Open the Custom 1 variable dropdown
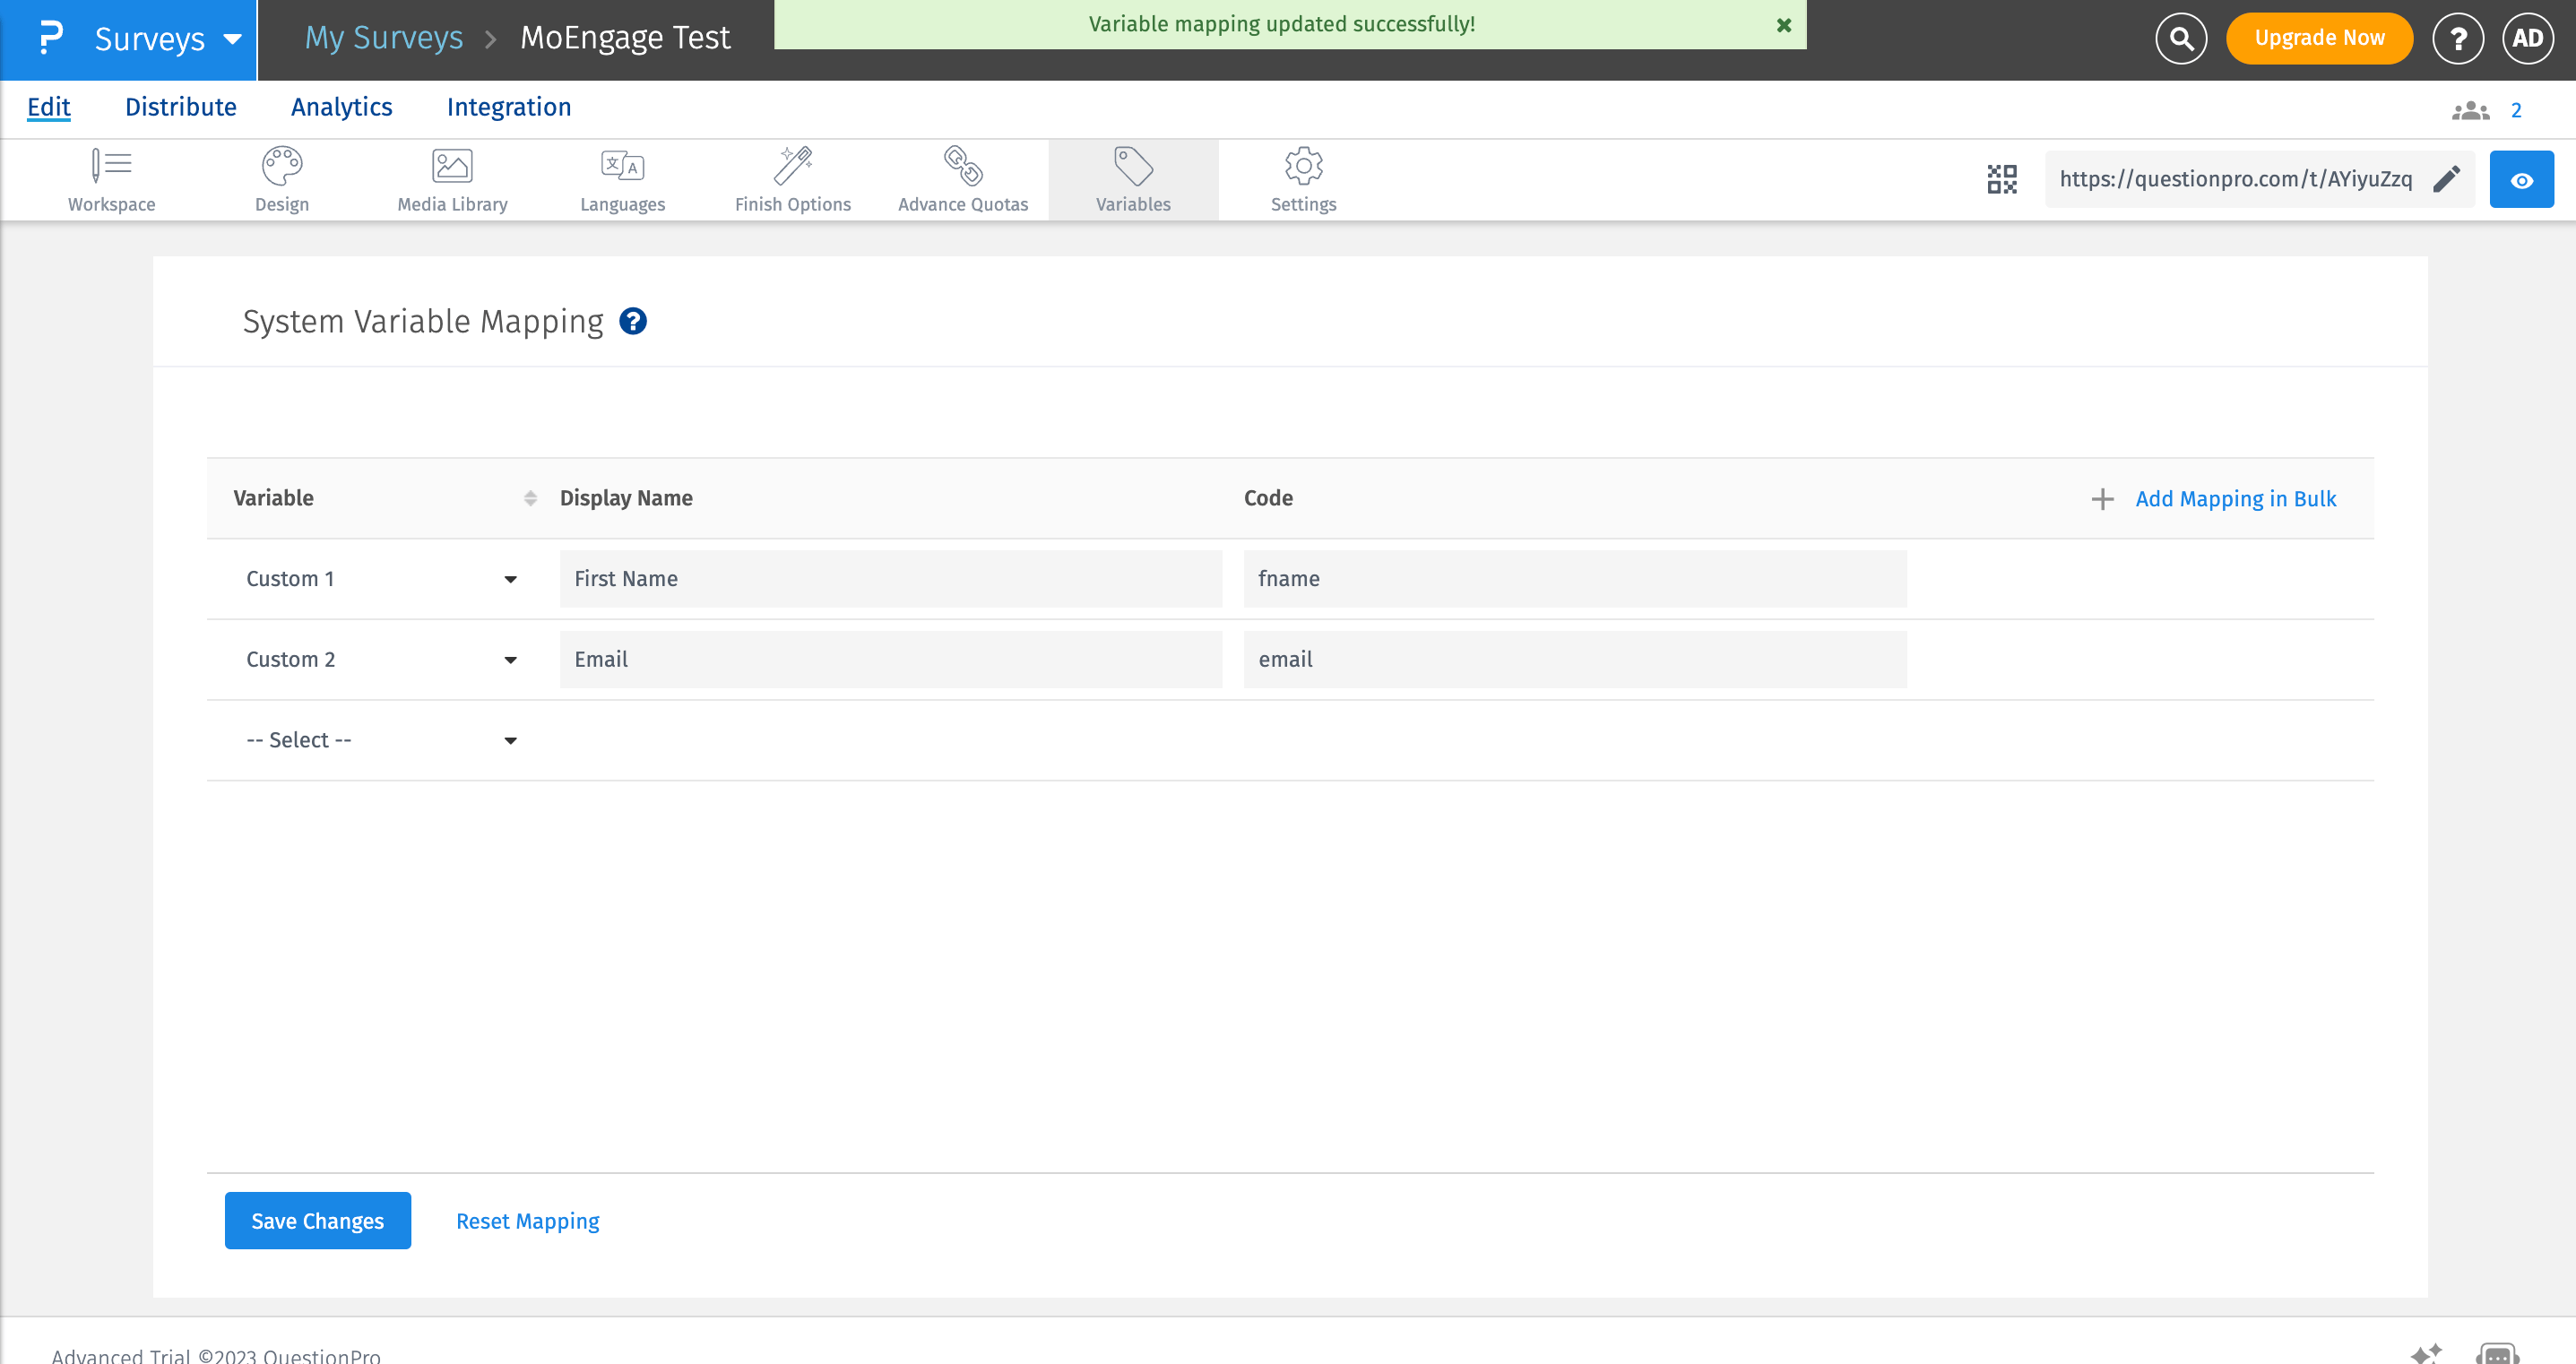 (x=381, y=579)
